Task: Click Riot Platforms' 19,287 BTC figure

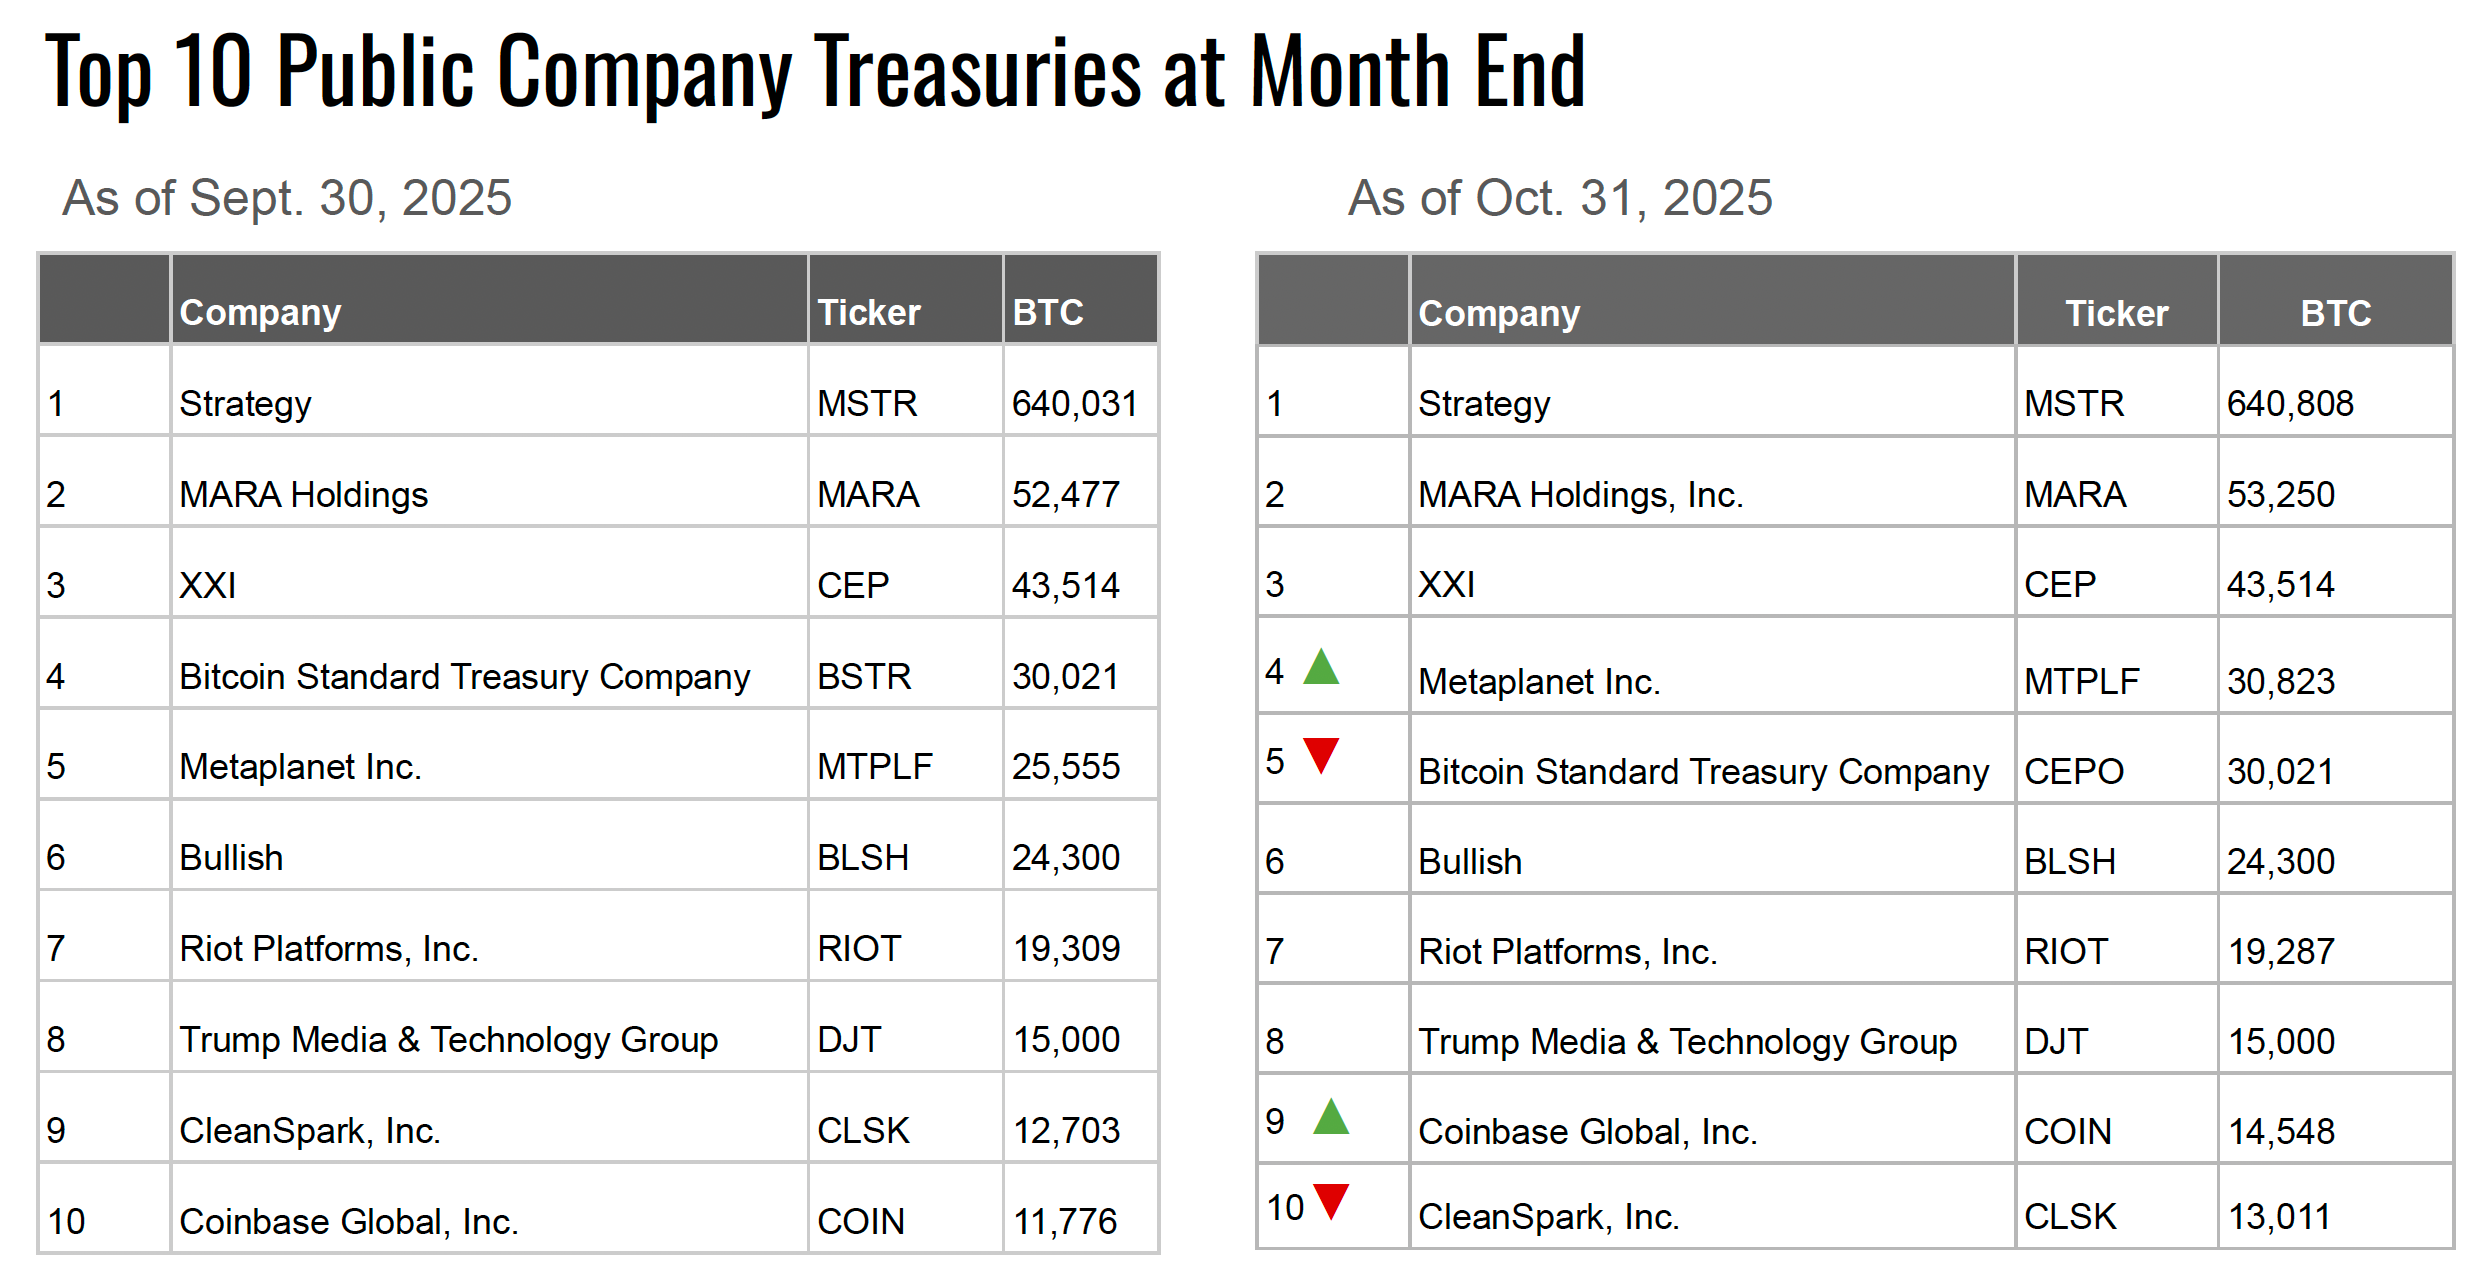Action: (2281, 951)
